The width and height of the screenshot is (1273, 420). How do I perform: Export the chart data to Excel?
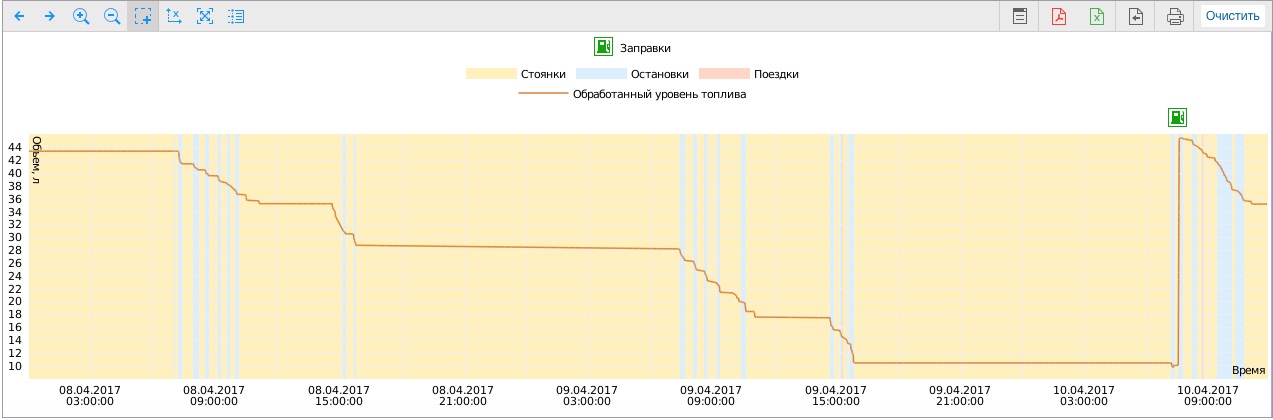coord(1097,16)
